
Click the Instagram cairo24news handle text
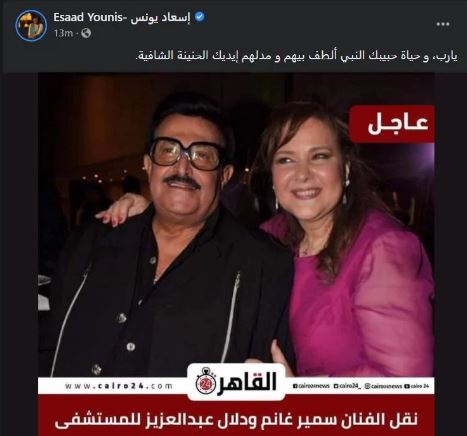(386, 386)
